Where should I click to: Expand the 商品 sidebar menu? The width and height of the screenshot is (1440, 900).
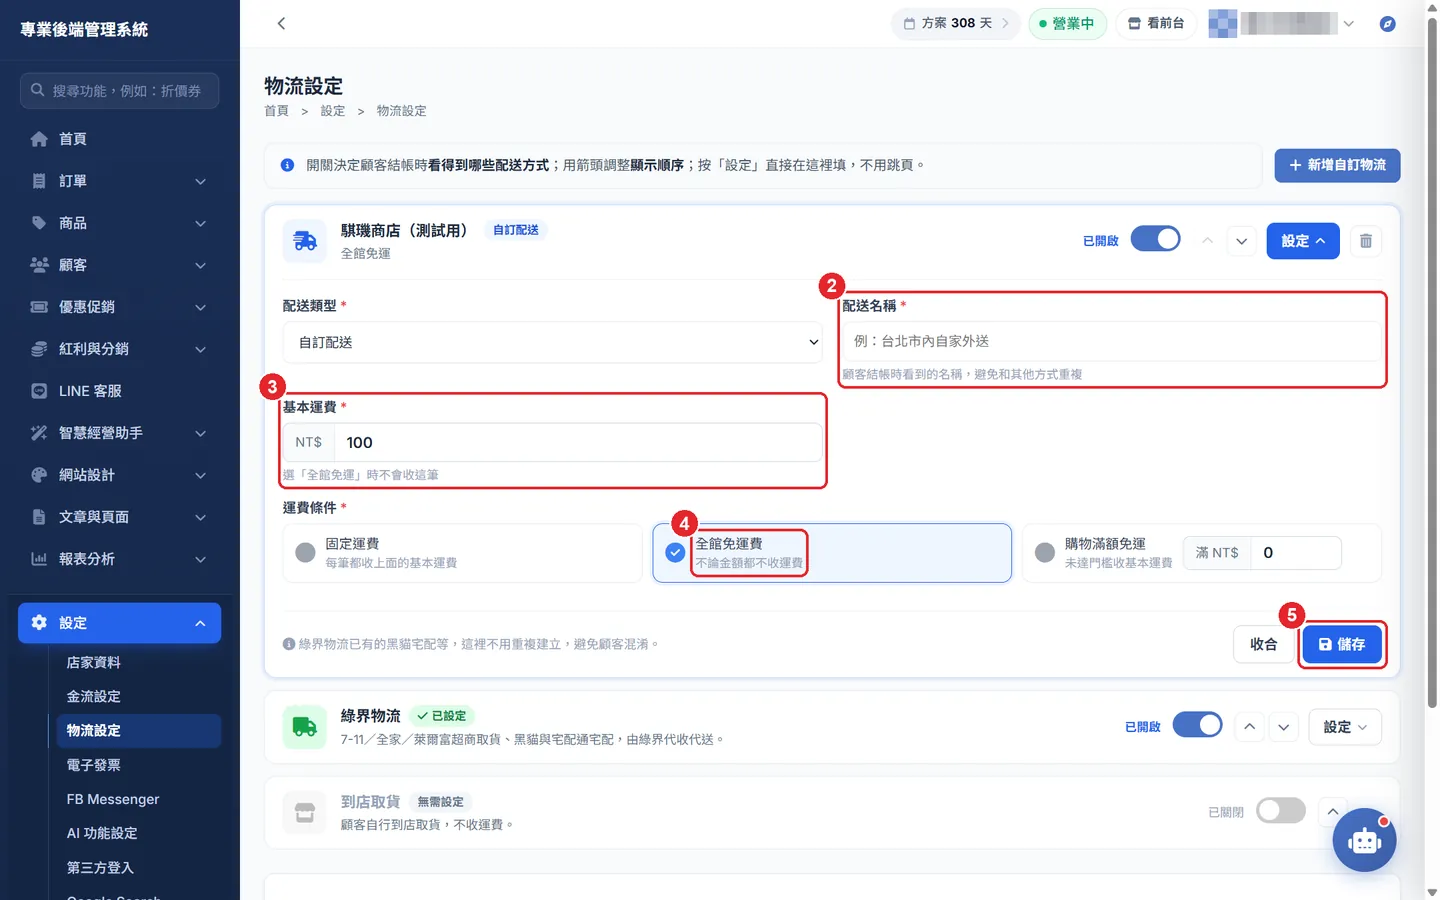coord(120,223)
